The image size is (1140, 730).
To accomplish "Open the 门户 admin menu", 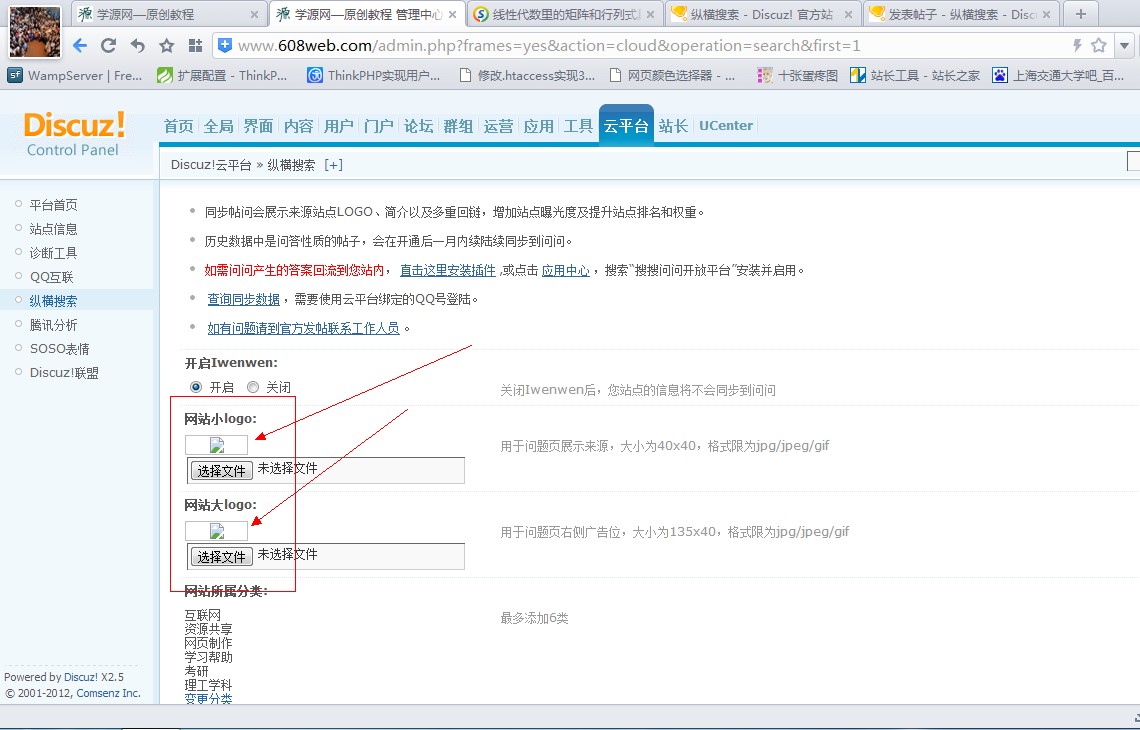I will point(378,127).
